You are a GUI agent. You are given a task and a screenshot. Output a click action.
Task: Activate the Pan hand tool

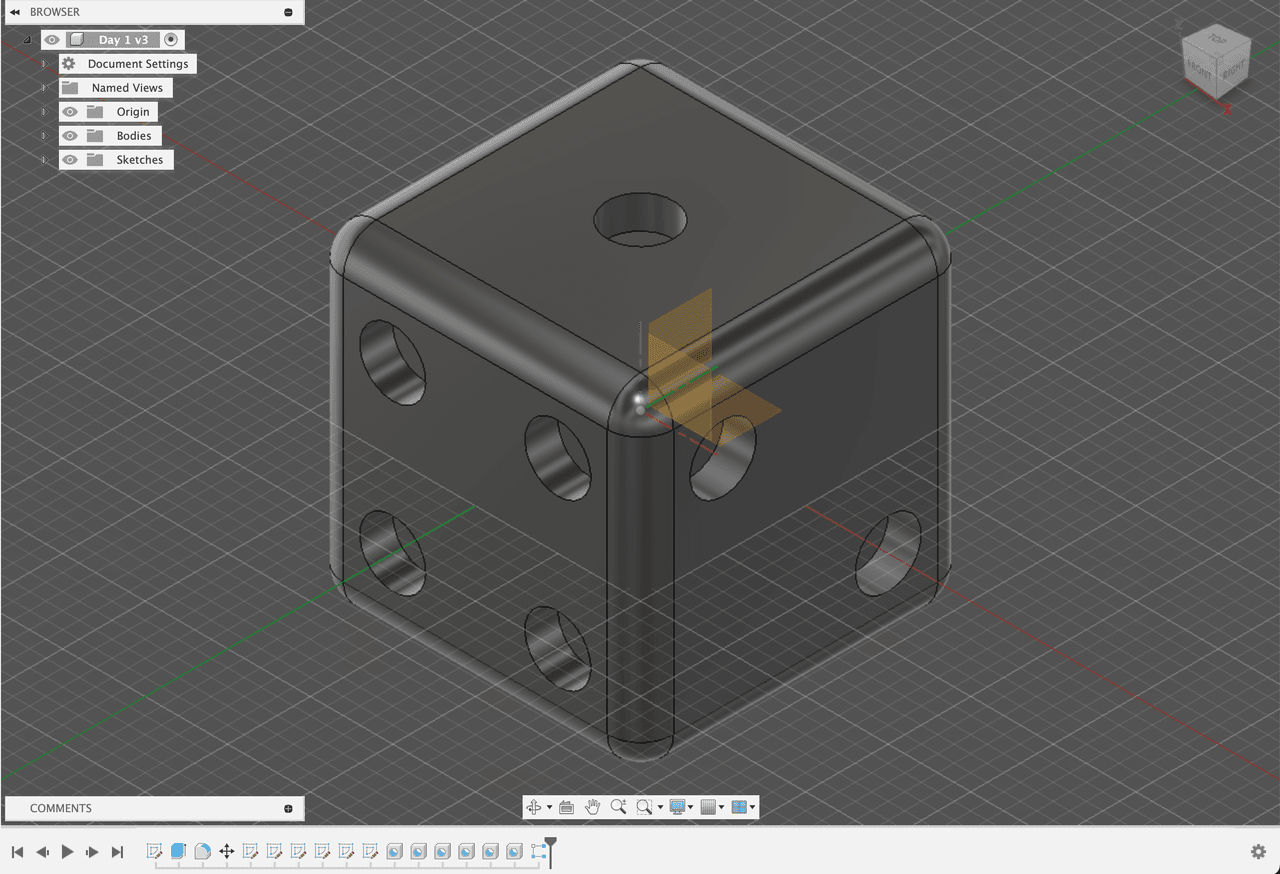tap(592, 807)
